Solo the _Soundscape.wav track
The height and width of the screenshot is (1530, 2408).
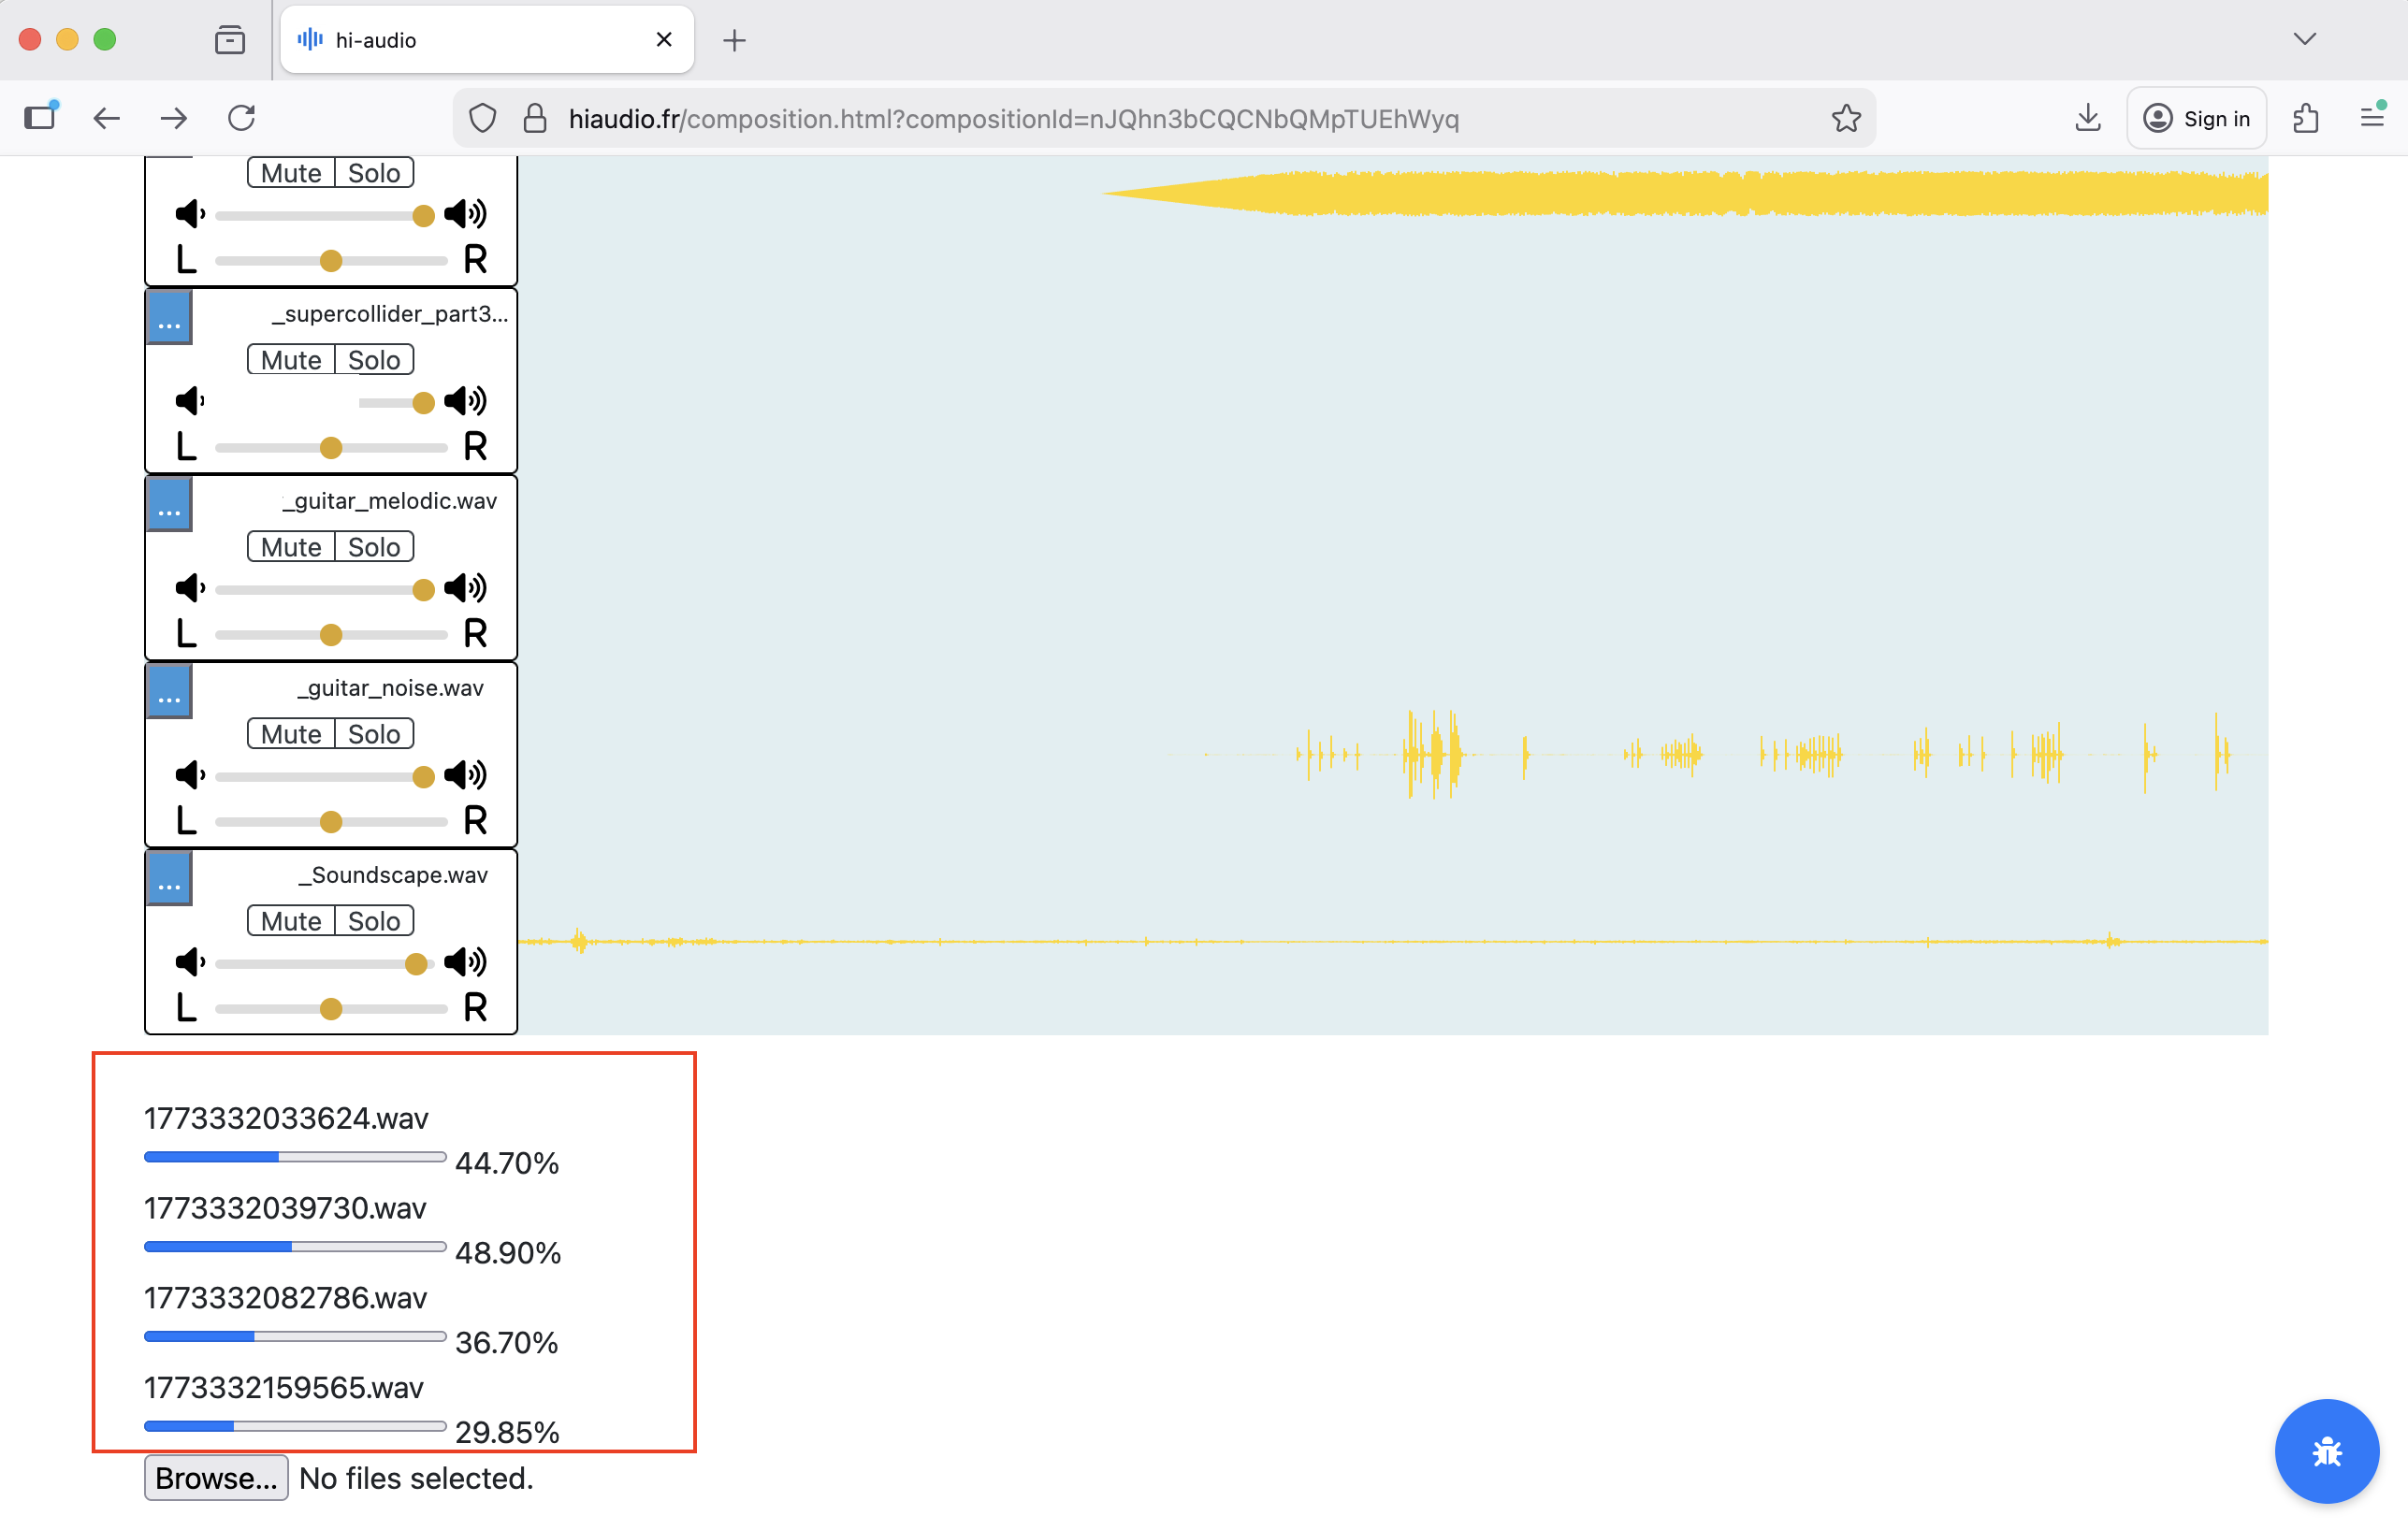(x=373, y=920)
